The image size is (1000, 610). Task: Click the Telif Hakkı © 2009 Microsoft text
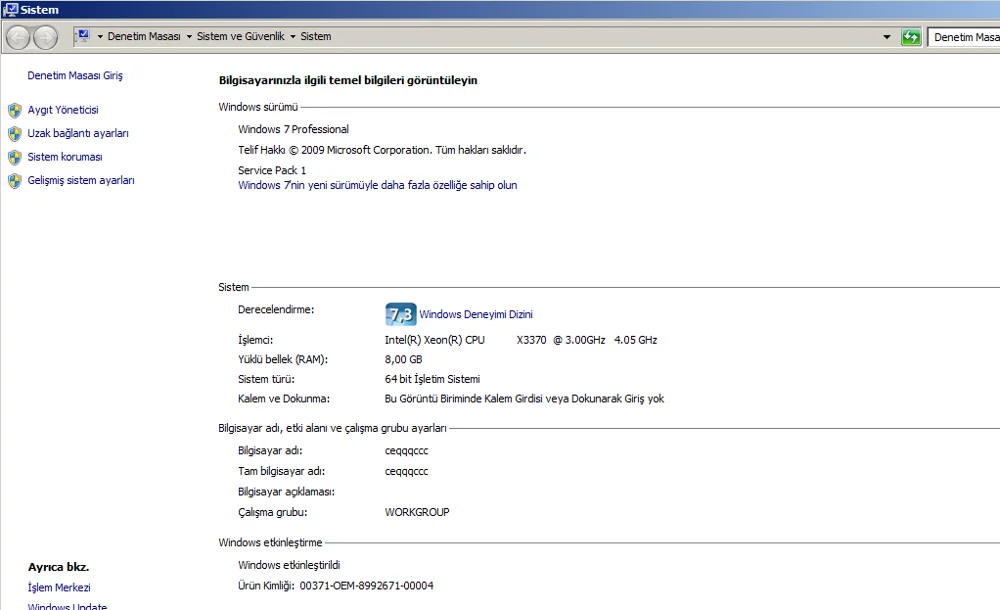pos(382,150)
